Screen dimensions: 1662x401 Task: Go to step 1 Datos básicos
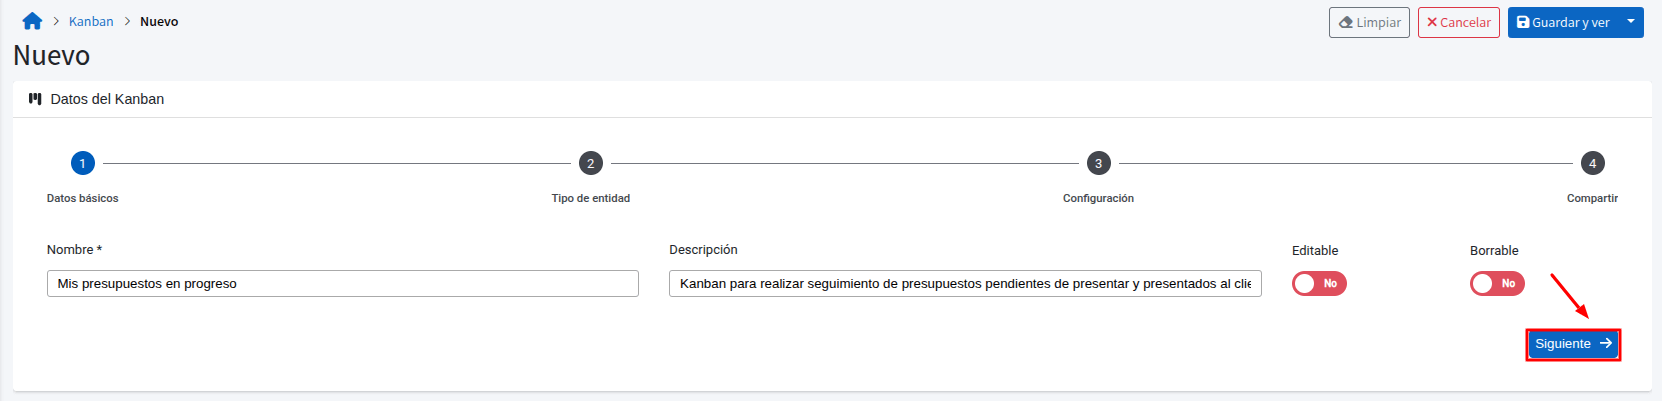(x=83, y=163)
